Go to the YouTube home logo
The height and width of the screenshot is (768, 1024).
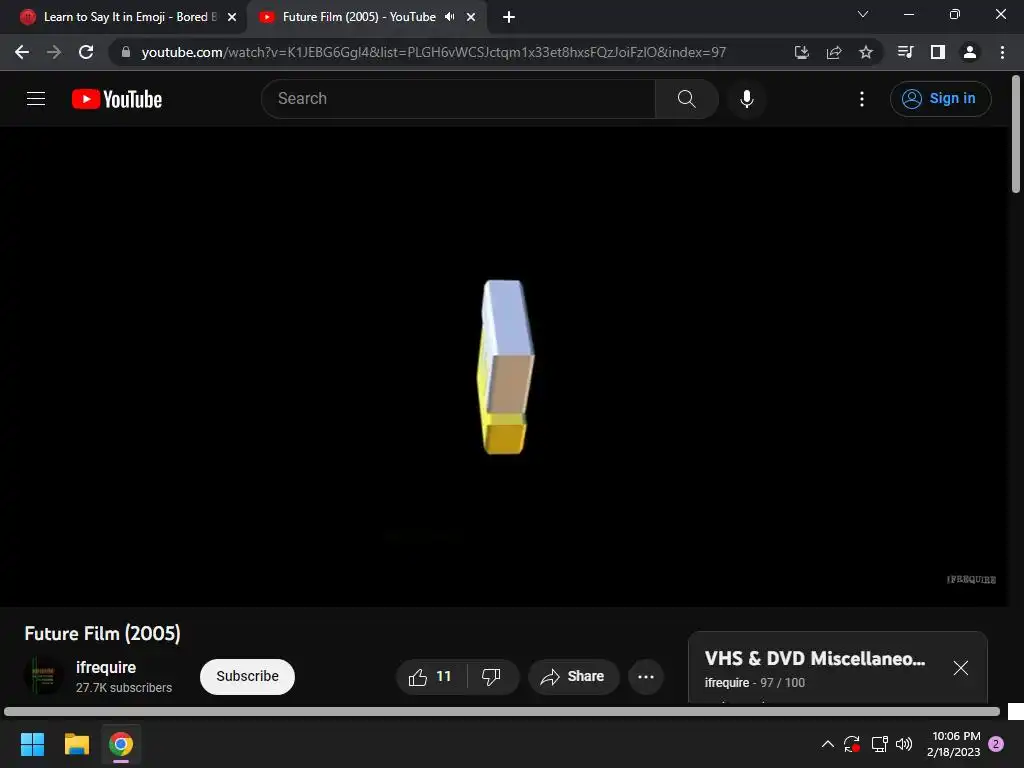click(x=117, y=99)
